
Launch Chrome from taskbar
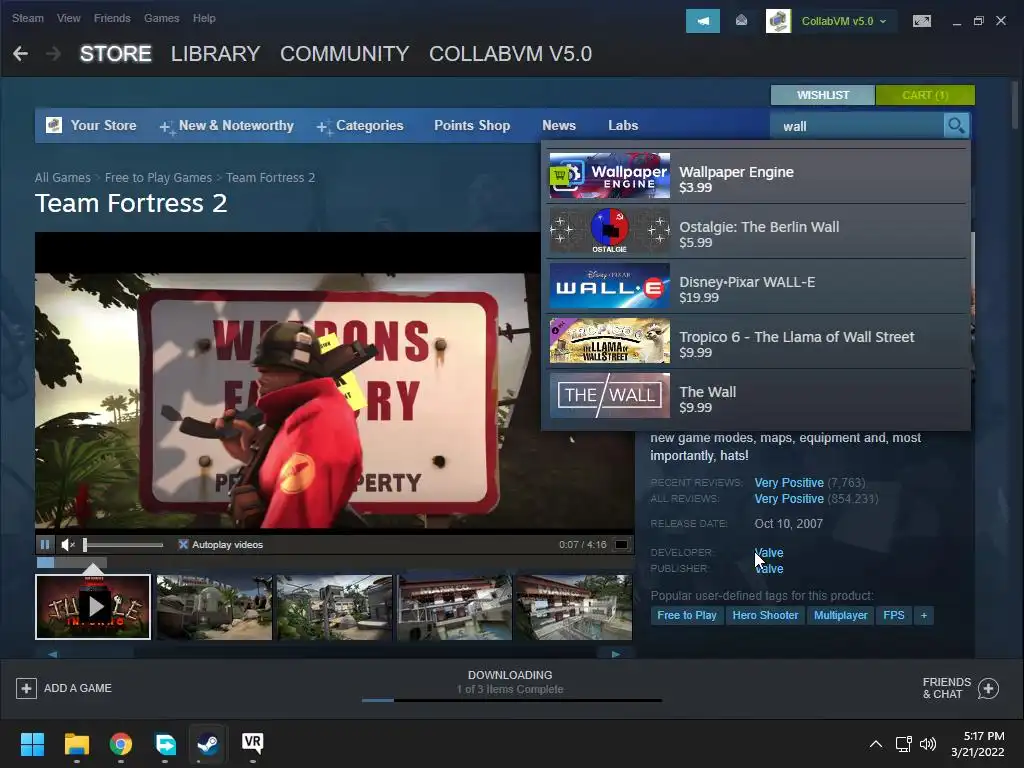point(121,744)
